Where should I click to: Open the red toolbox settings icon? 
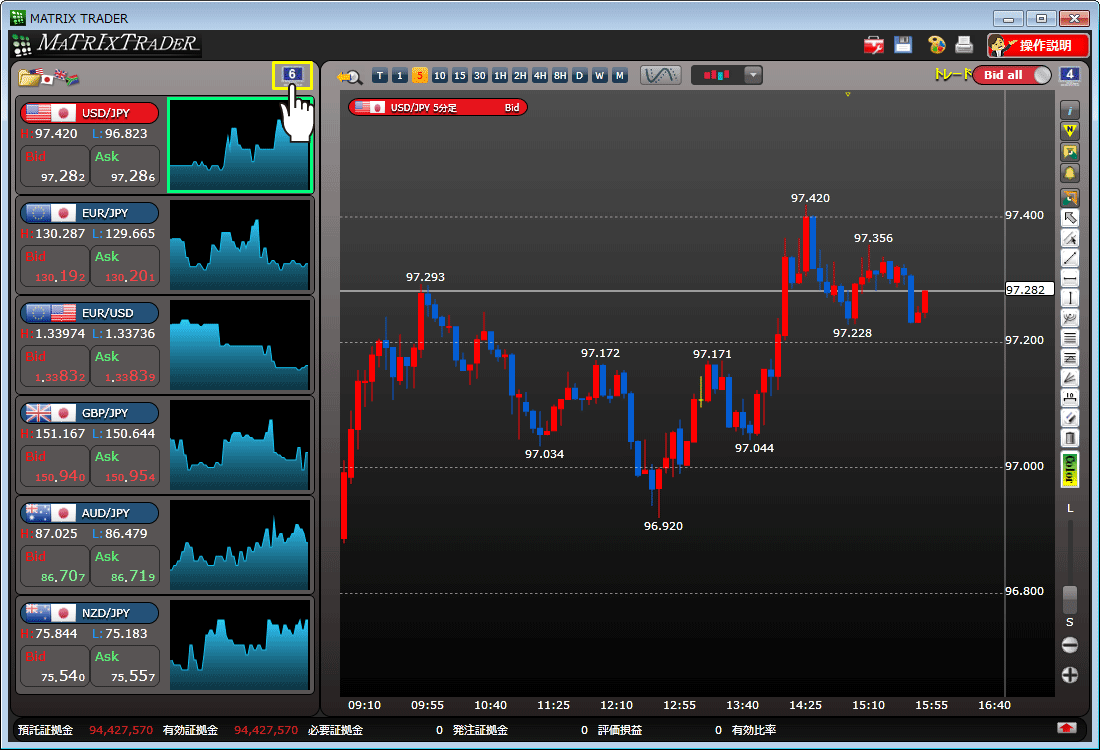click(873, 46)
